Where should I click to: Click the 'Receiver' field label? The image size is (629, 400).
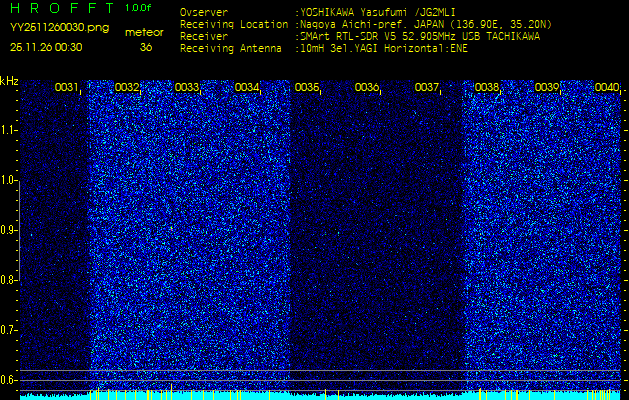(204, 37)
